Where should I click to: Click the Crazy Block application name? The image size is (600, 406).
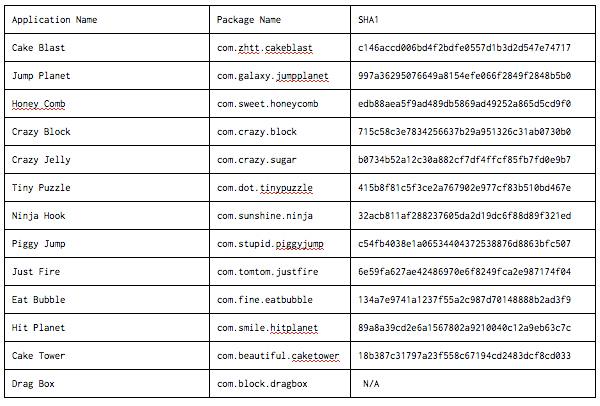[x=41, y=131]
